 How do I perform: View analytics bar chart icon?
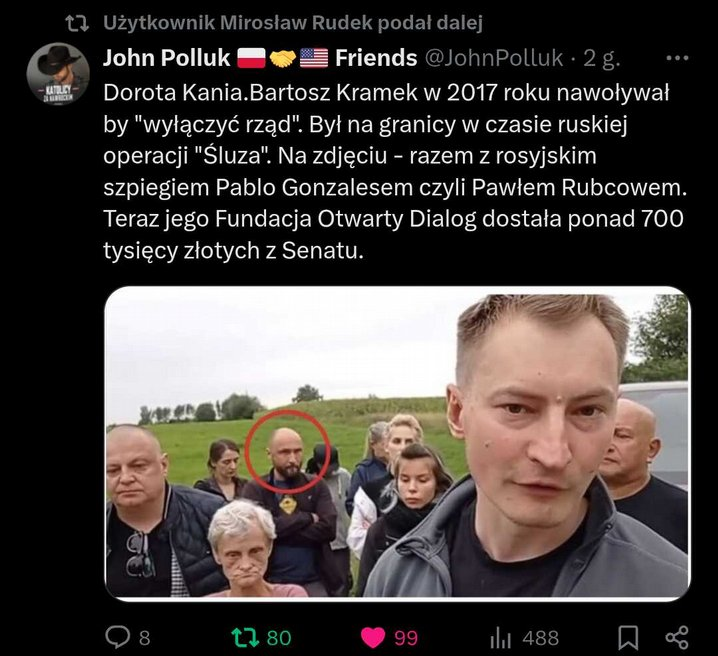coord(500,638)
